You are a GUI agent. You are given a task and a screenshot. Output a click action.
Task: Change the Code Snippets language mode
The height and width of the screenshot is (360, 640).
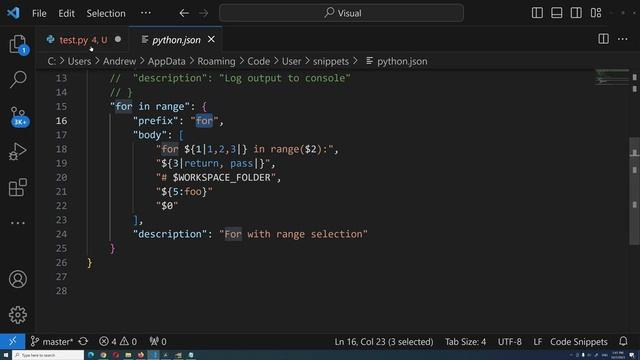coord(579,341)
